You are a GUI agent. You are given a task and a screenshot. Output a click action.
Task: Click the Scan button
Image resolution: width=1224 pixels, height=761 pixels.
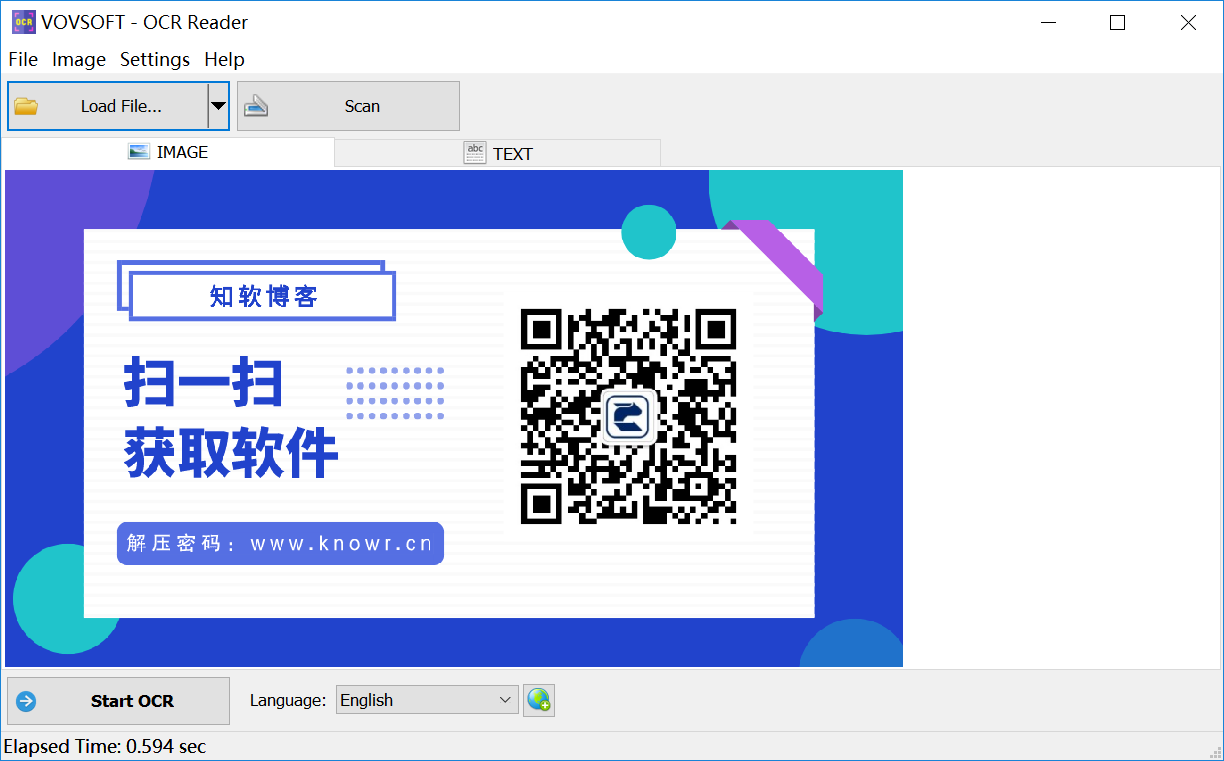(348, 106)
